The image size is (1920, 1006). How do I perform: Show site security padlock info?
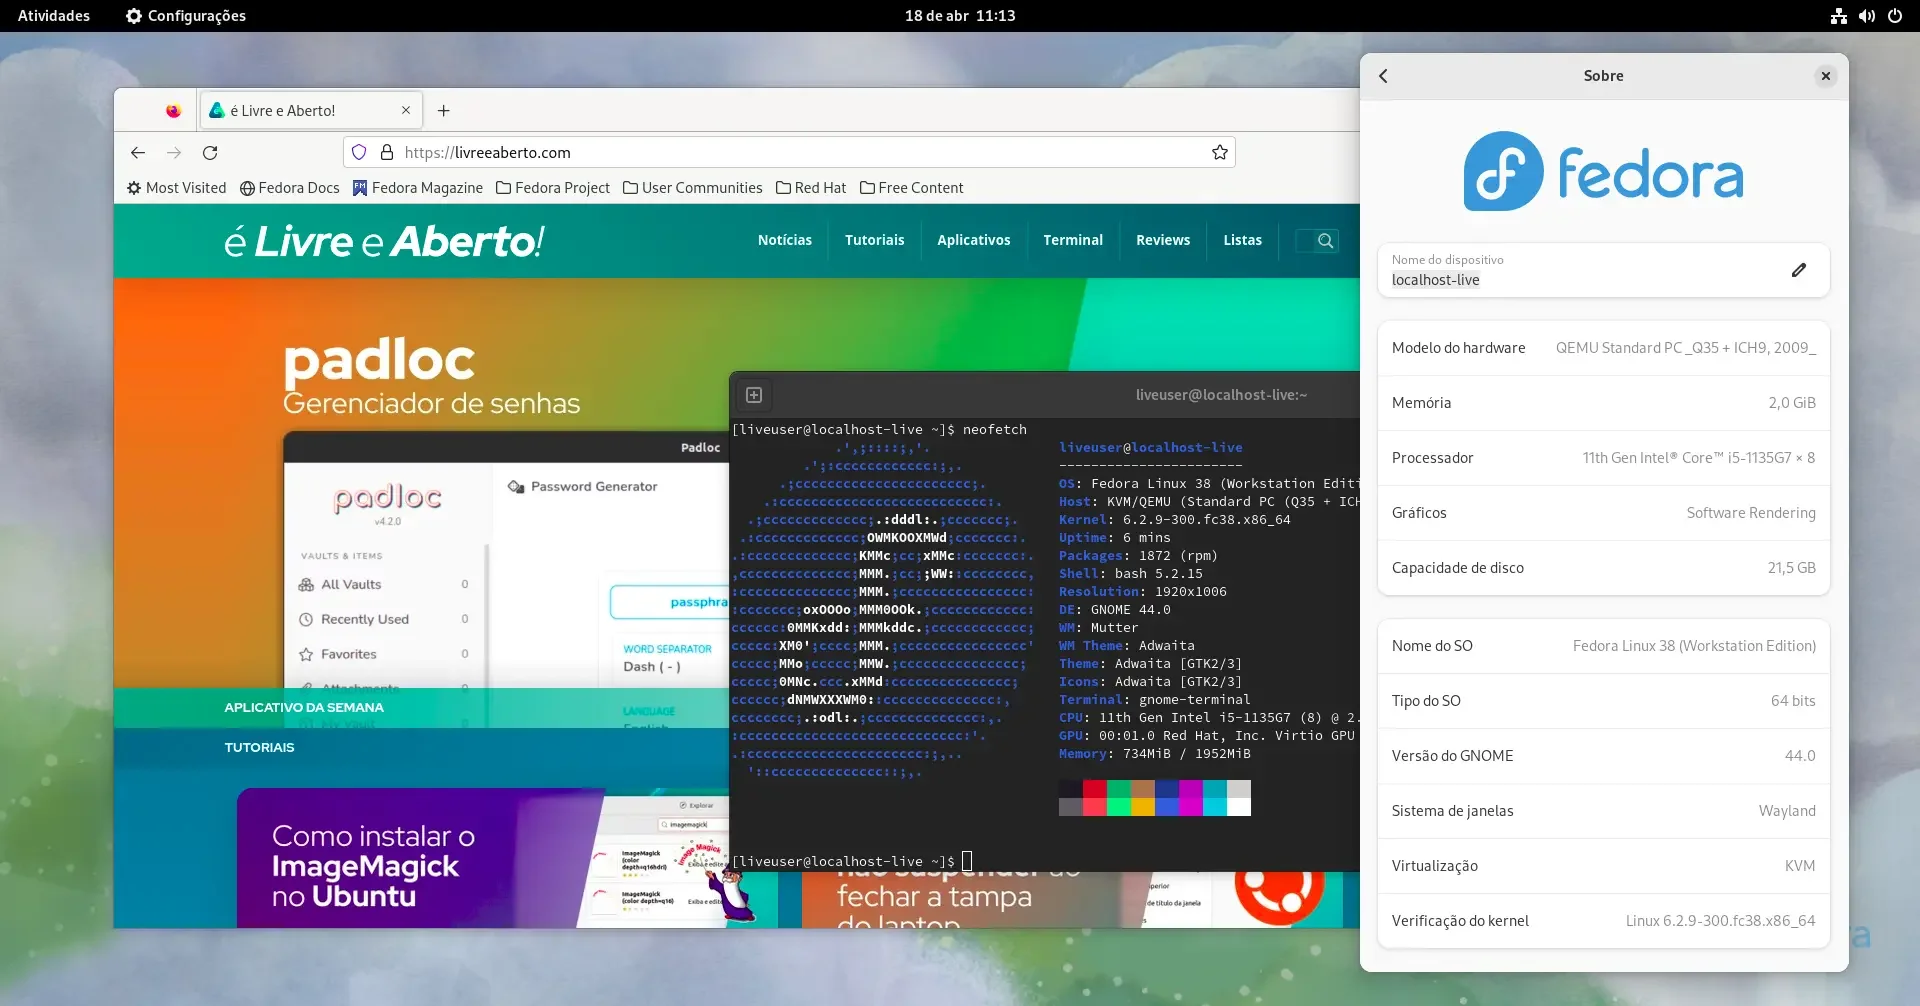[387, 153]
